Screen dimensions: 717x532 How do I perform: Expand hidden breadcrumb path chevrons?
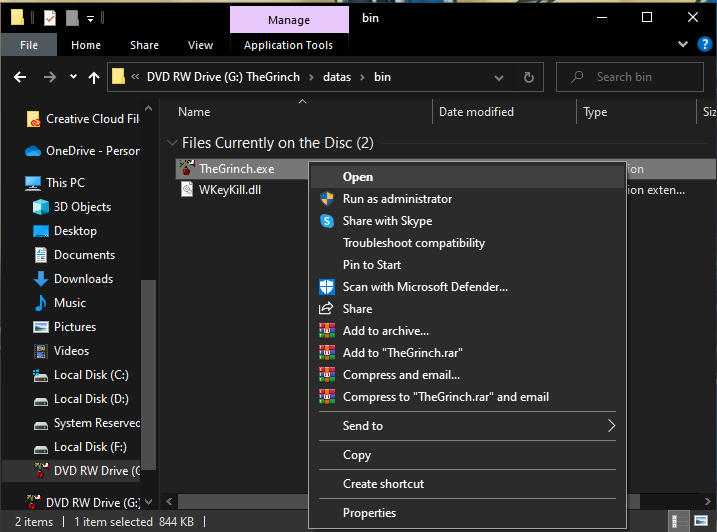pos(135,76)
